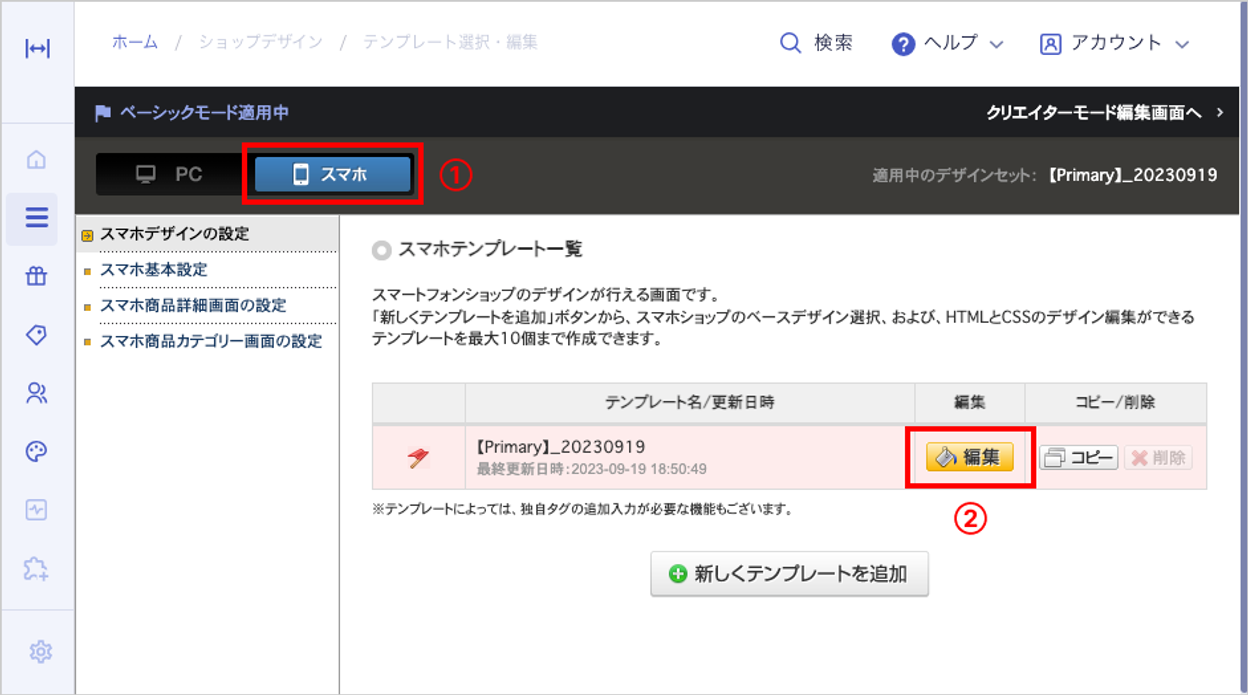
Task: Click テンプレート選択・編集 breadcrumb
Action: 450,42
